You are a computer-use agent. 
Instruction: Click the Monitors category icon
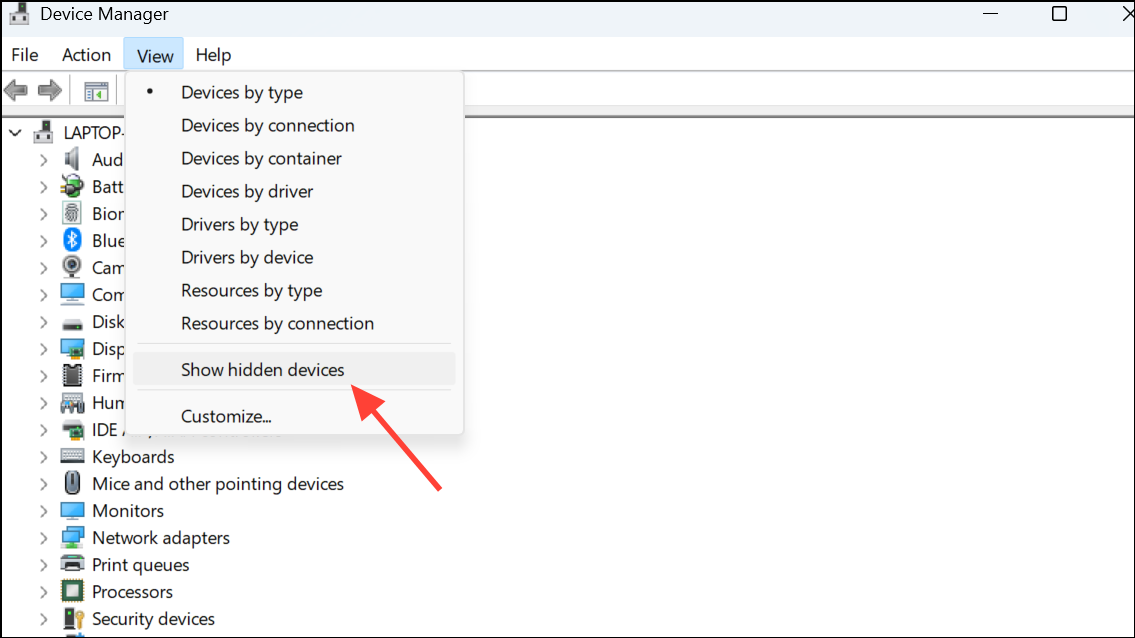pos(73,510)
